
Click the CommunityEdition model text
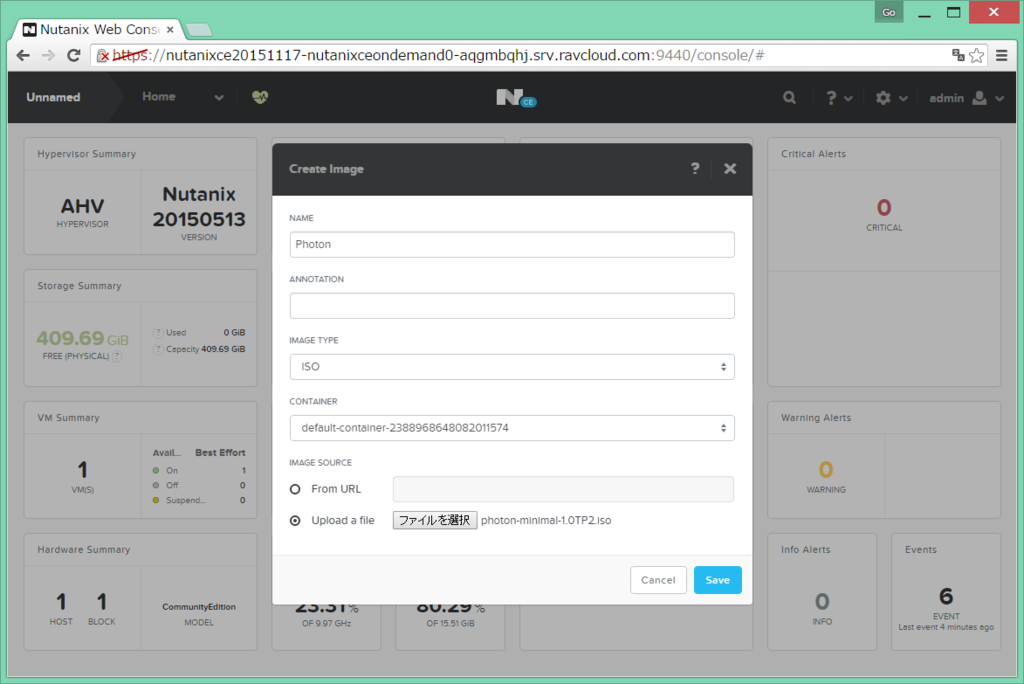[x=199, y=607]
